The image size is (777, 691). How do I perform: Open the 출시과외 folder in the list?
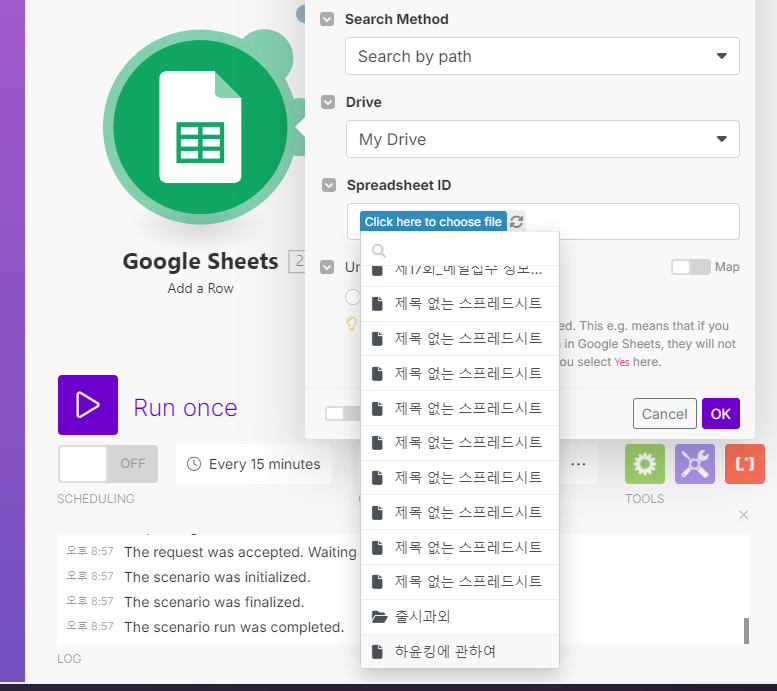pyautogui.click(x=460, y=617)
